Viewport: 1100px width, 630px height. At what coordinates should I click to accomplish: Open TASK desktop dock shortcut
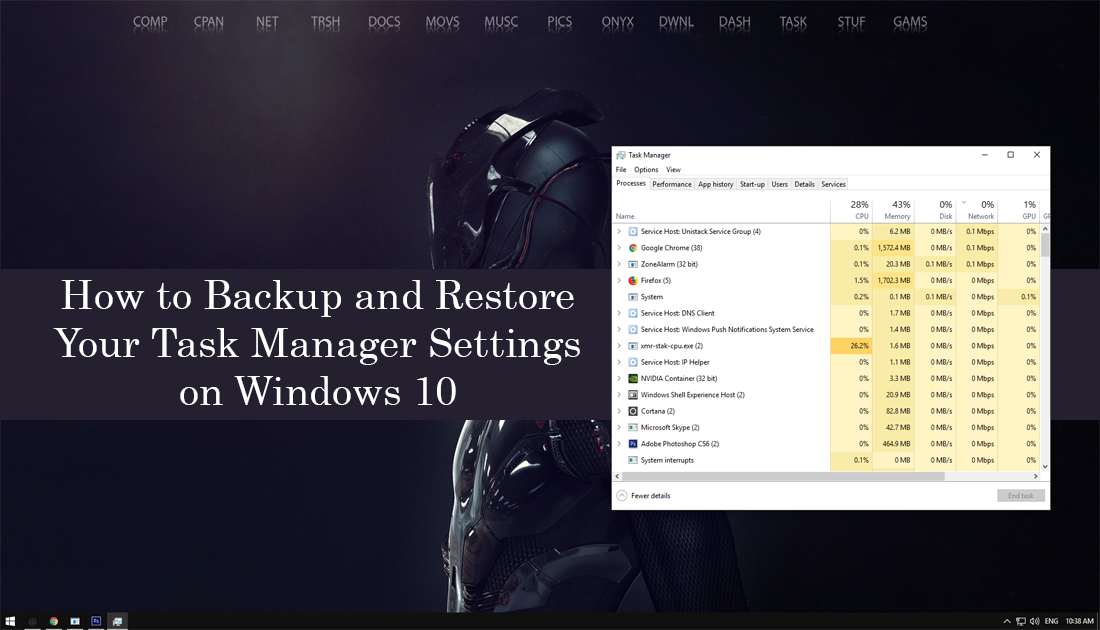[x=793, y=22]
